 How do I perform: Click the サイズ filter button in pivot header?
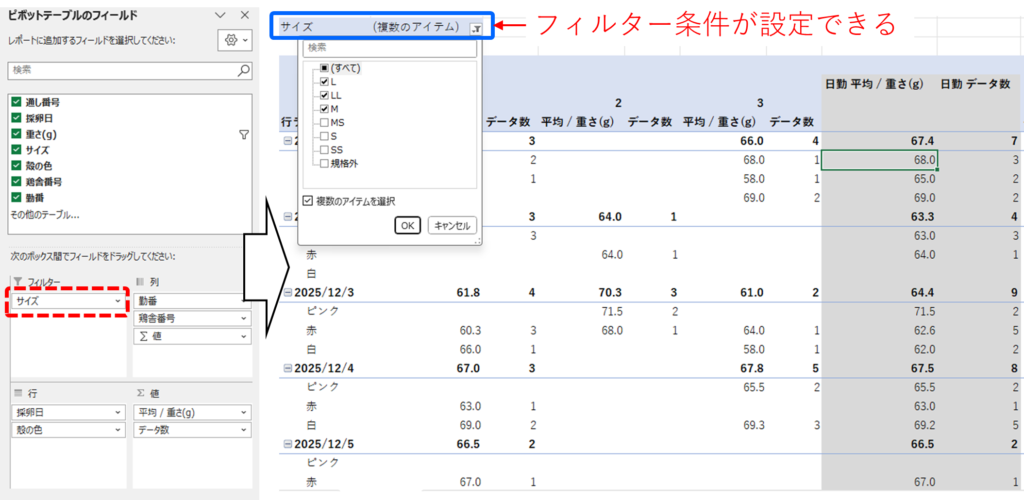pyautogui.click(x=476, y=28)
